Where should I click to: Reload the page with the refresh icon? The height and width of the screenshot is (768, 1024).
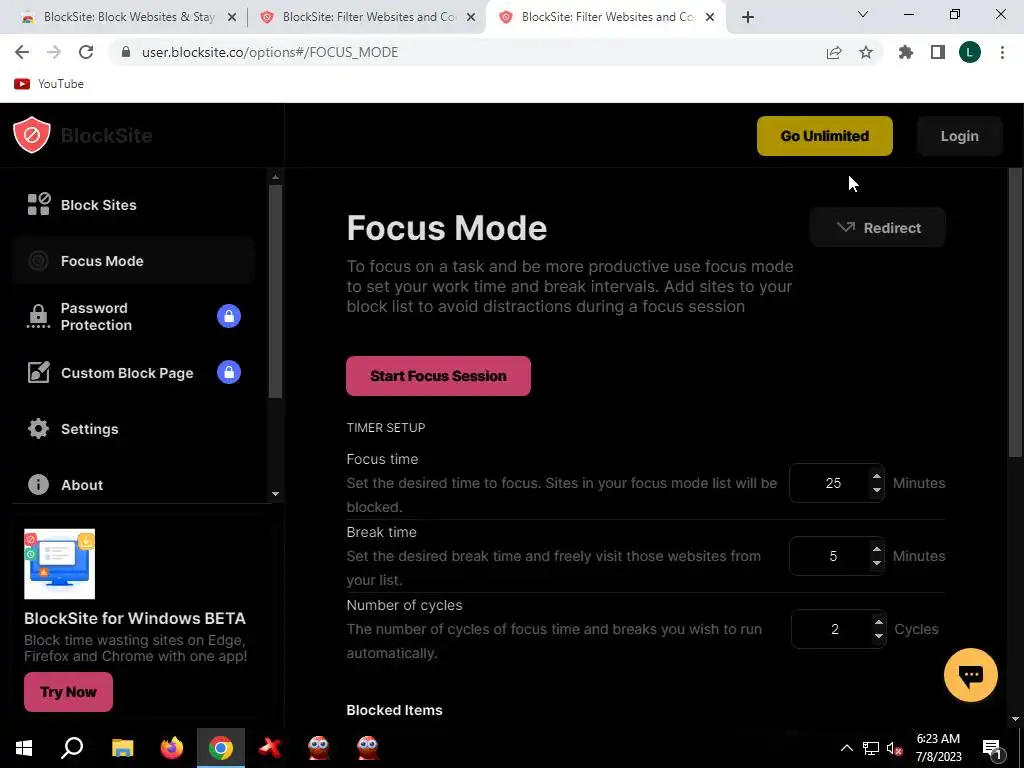86,52
